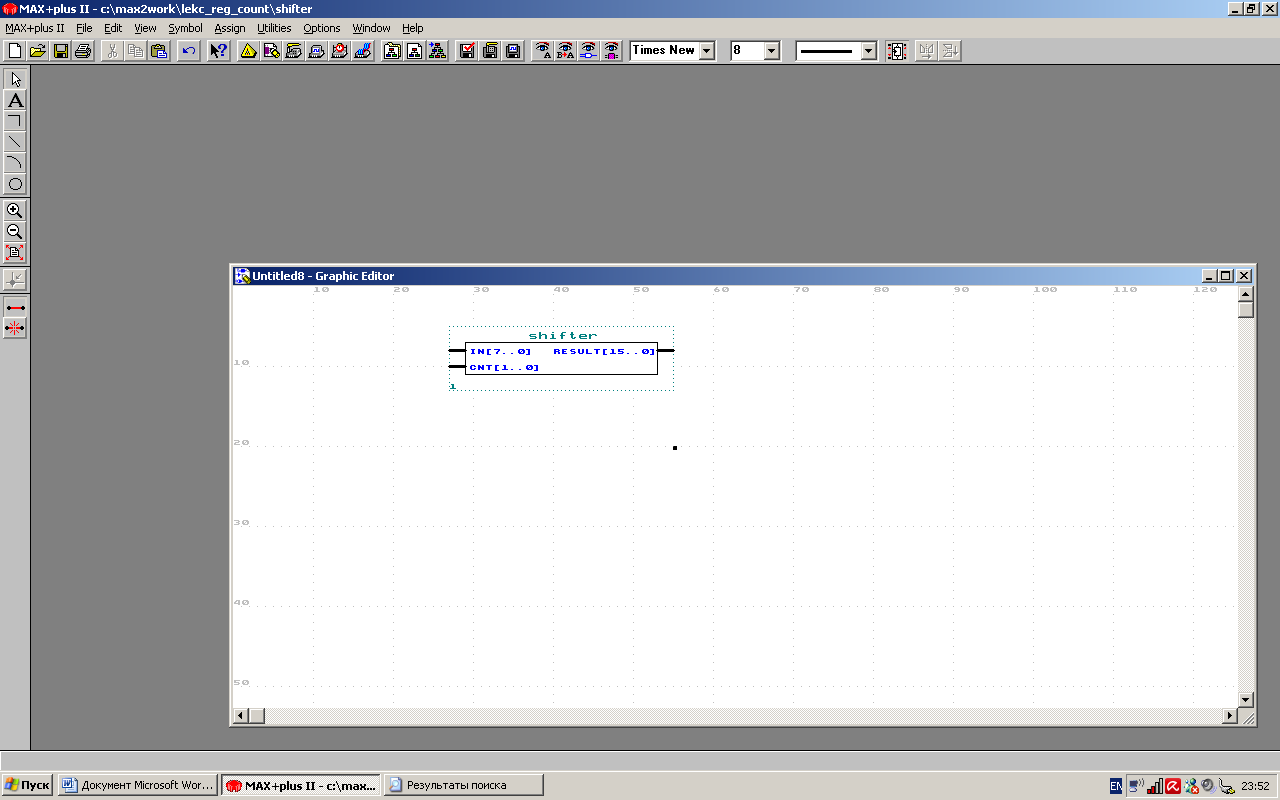Open the Options menu

click(x=322, y=28)
